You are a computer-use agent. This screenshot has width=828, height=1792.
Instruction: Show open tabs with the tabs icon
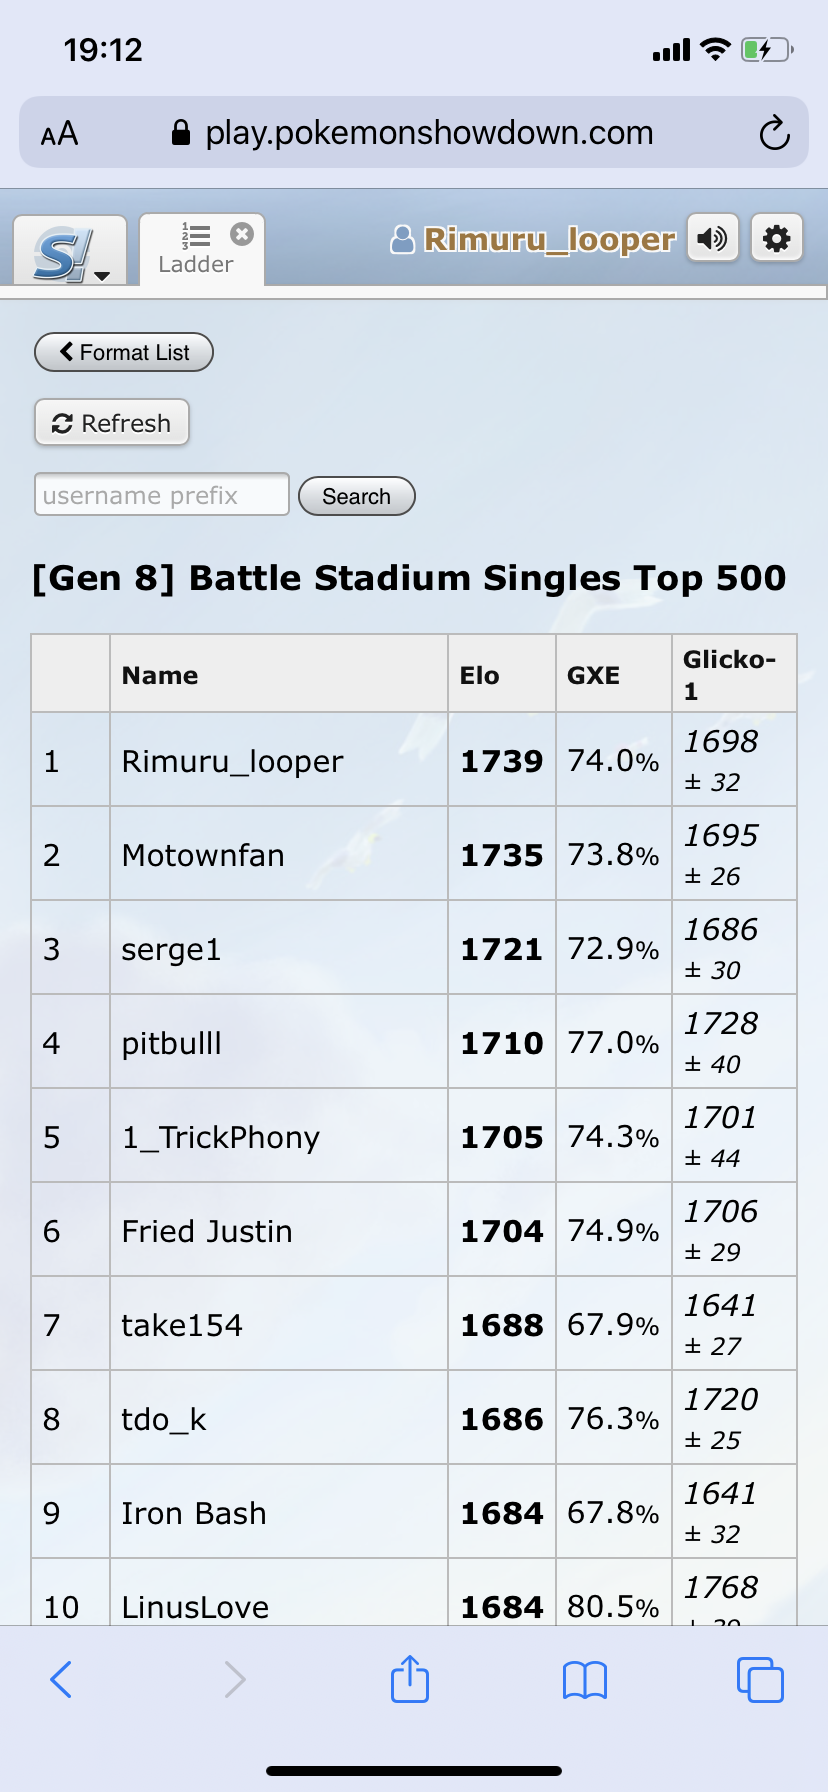pos(759,1679)
